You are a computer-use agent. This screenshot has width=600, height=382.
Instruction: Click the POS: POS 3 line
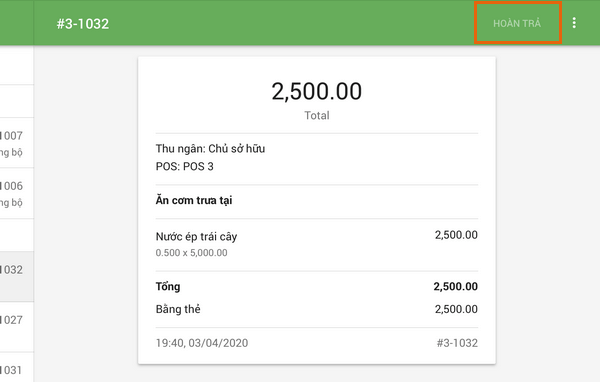(x=184, y=167)
